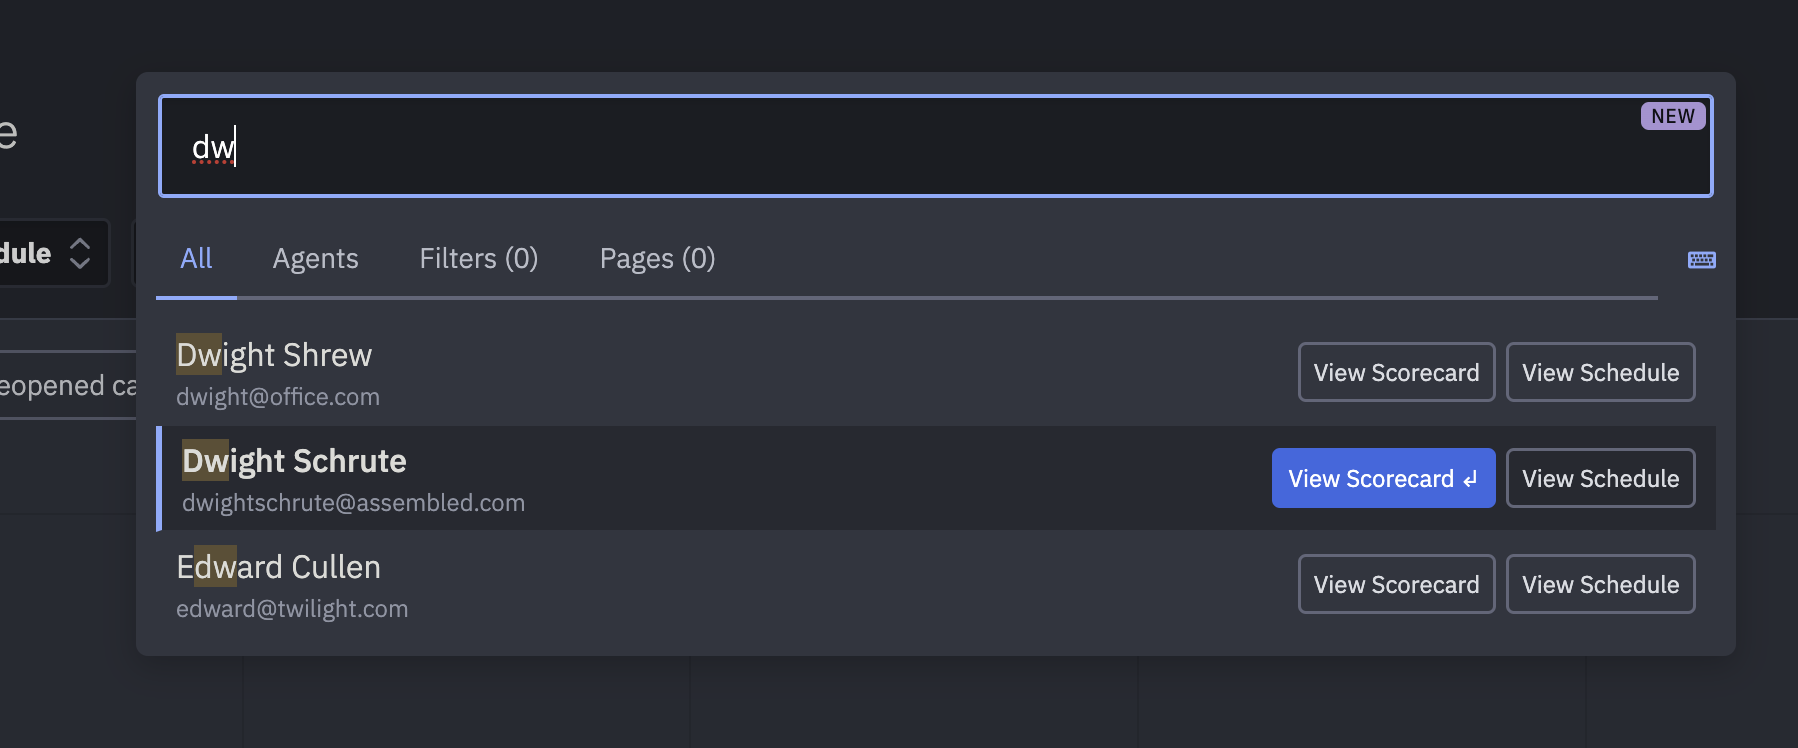Viewport: 1798px width, 748px height.
Task: Click the NEW badge in search bar
Action: coord(1673,116)
